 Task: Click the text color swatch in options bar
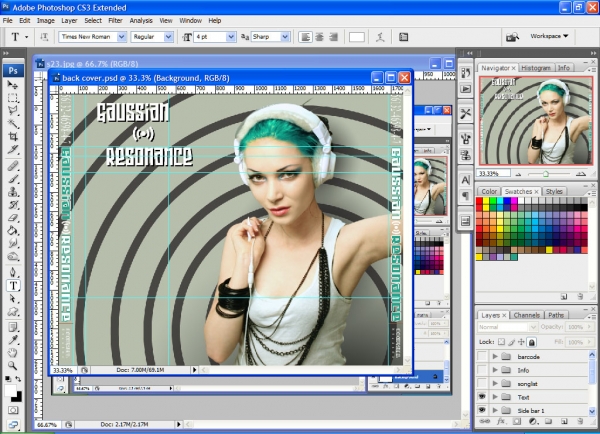[x=357, y=37]
